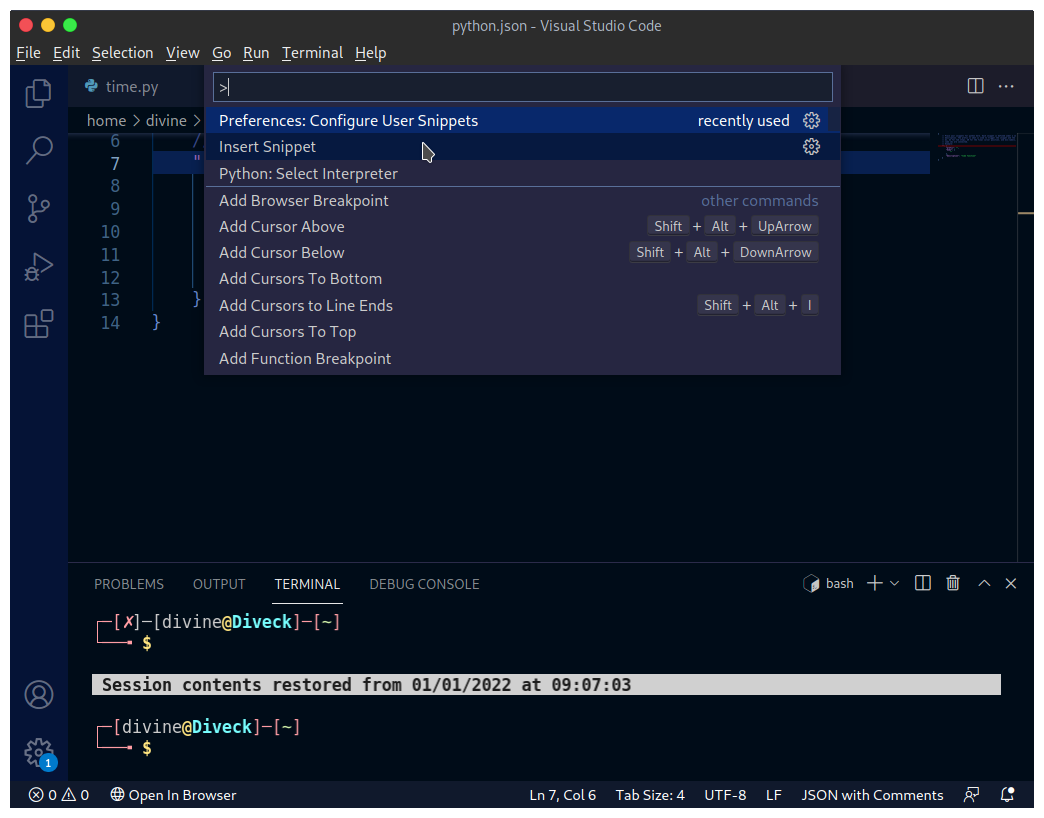The height and width of the screenshot is (818, 1044).
Task: Configure keybinding gear for Insert Snippet
Action: point(811,146)
